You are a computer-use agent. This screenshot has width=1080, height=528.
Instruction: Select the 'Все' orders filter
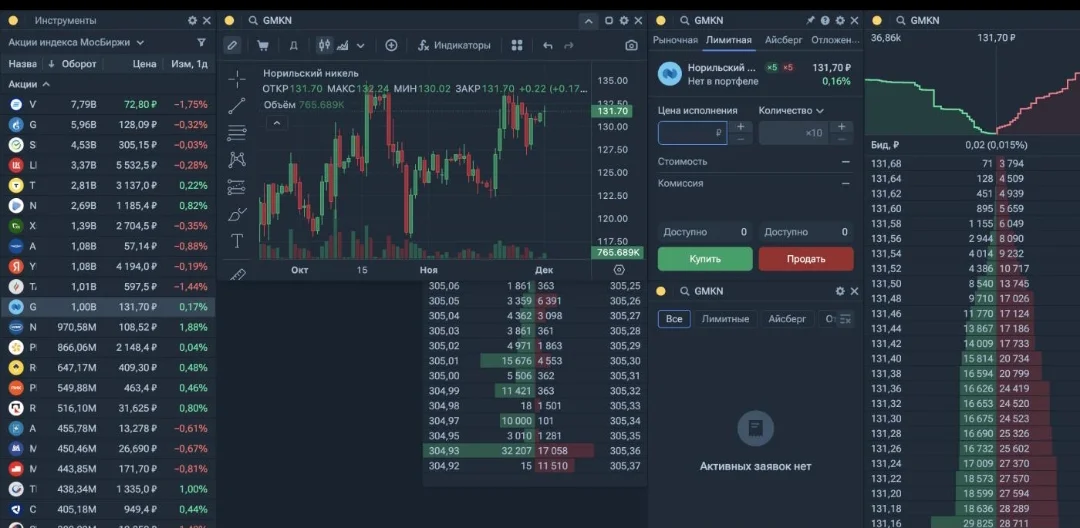coord(674,319)
